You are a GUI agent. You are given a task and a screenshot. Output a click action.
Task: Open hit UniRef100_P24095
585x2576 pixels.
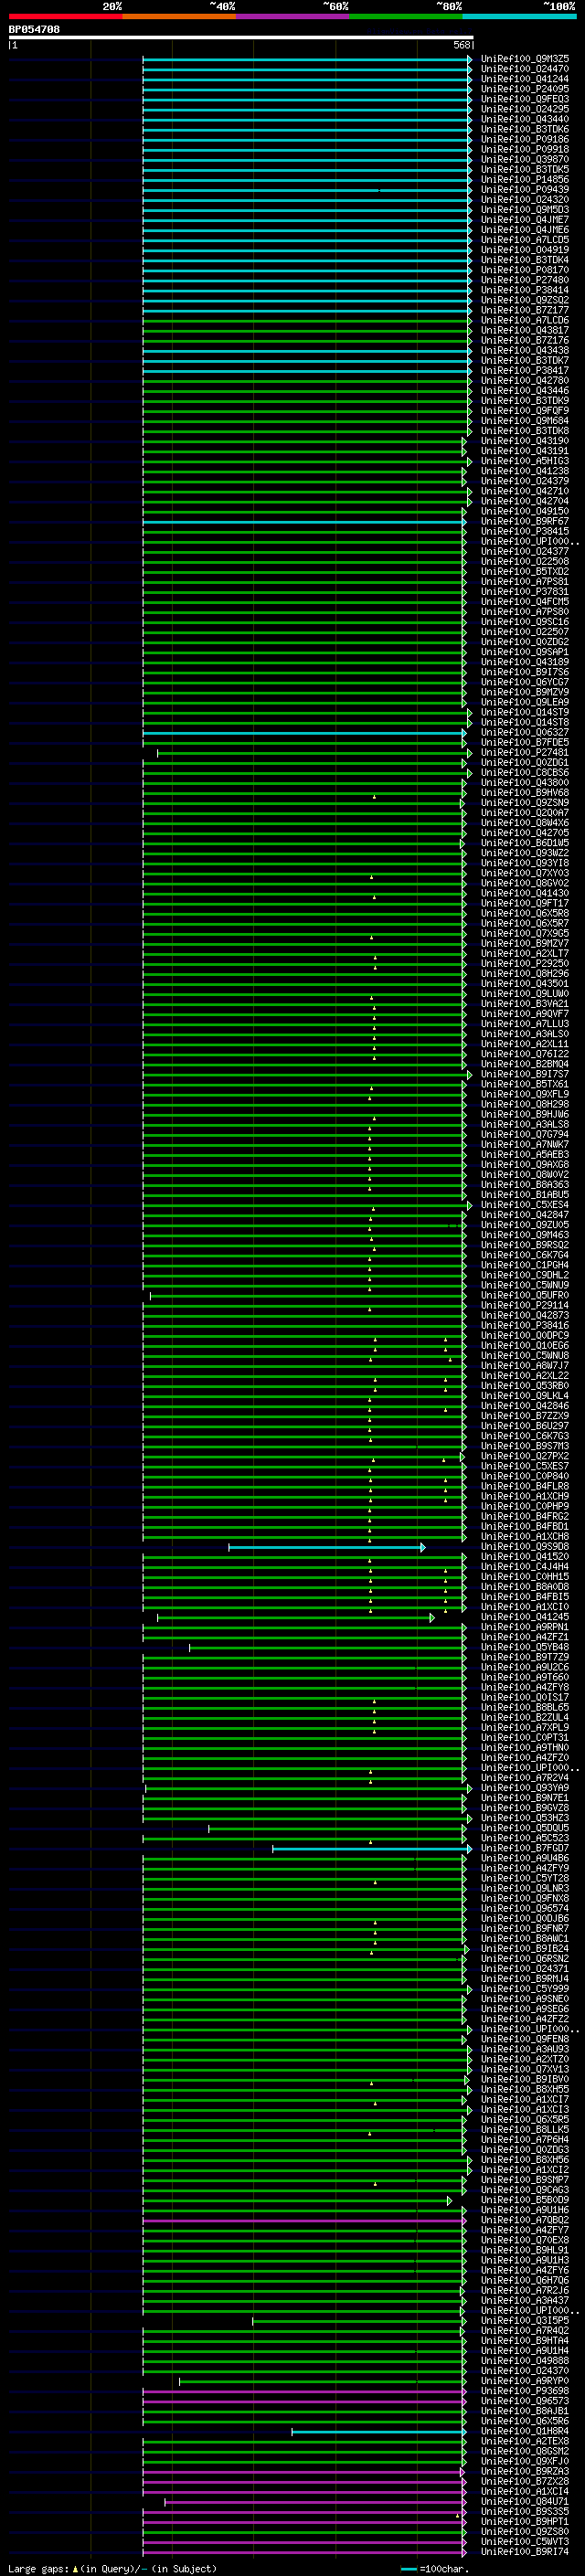[x=525, y=89]
